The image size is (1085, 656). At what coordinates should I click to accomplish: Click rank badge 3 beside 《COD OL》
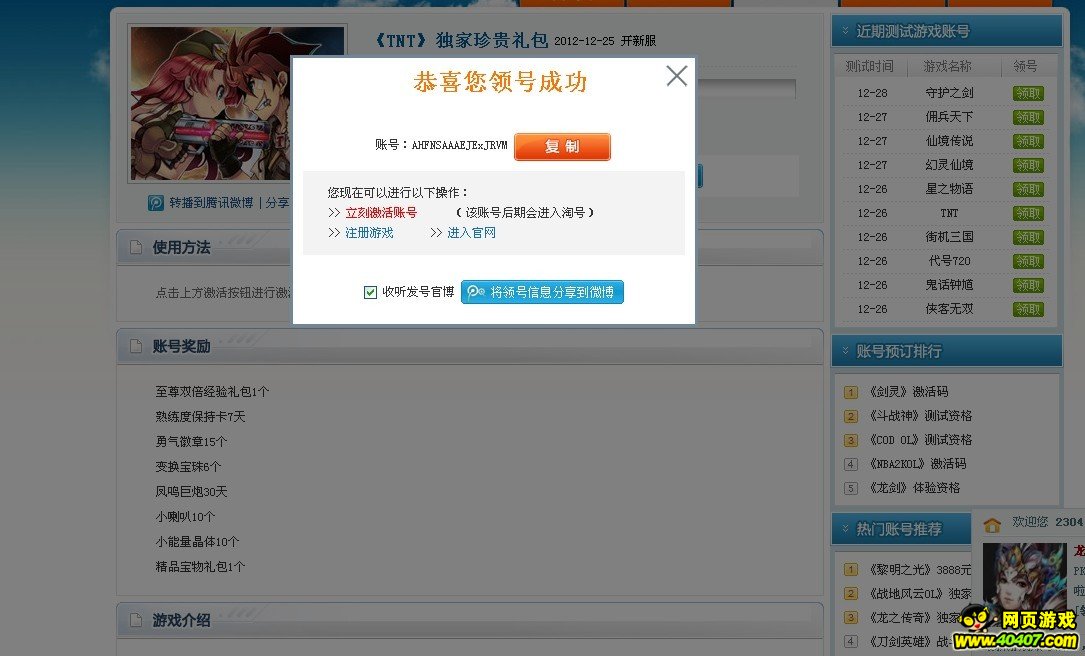point(851,440)
